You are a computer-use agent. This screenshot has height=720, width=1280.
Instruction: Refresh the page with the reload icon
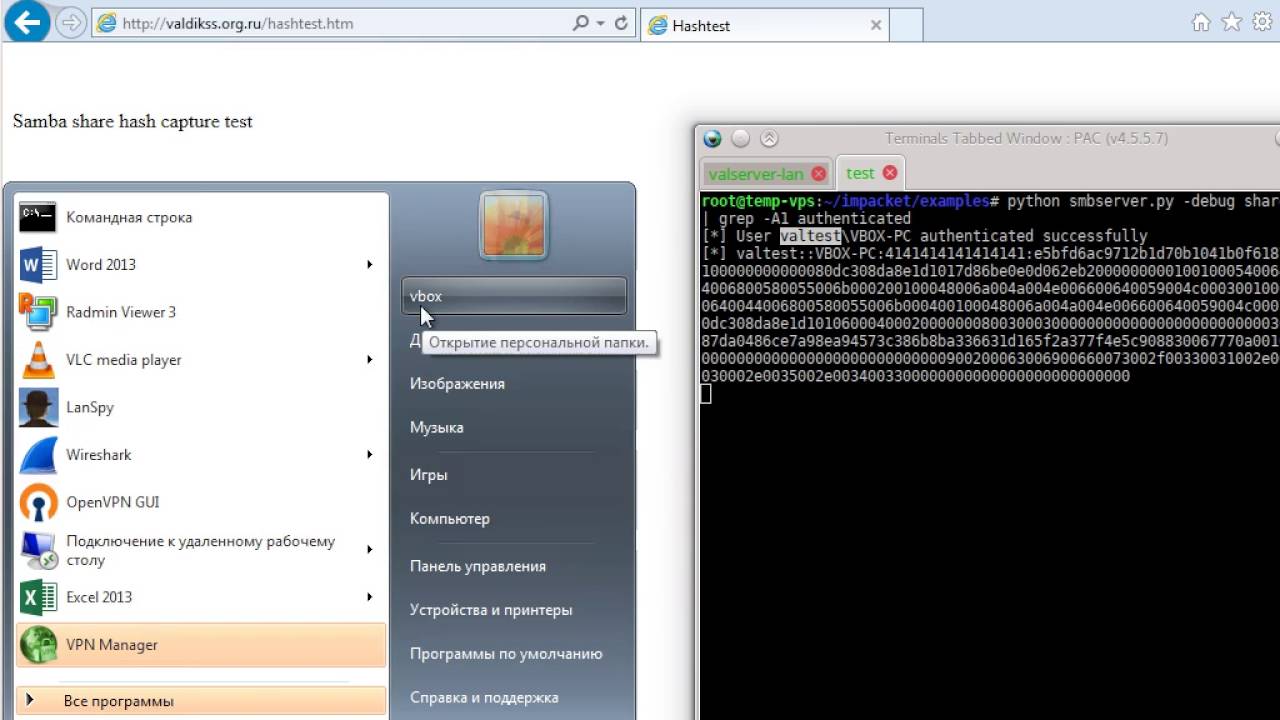pyautogui.click(x=621, y=23)
